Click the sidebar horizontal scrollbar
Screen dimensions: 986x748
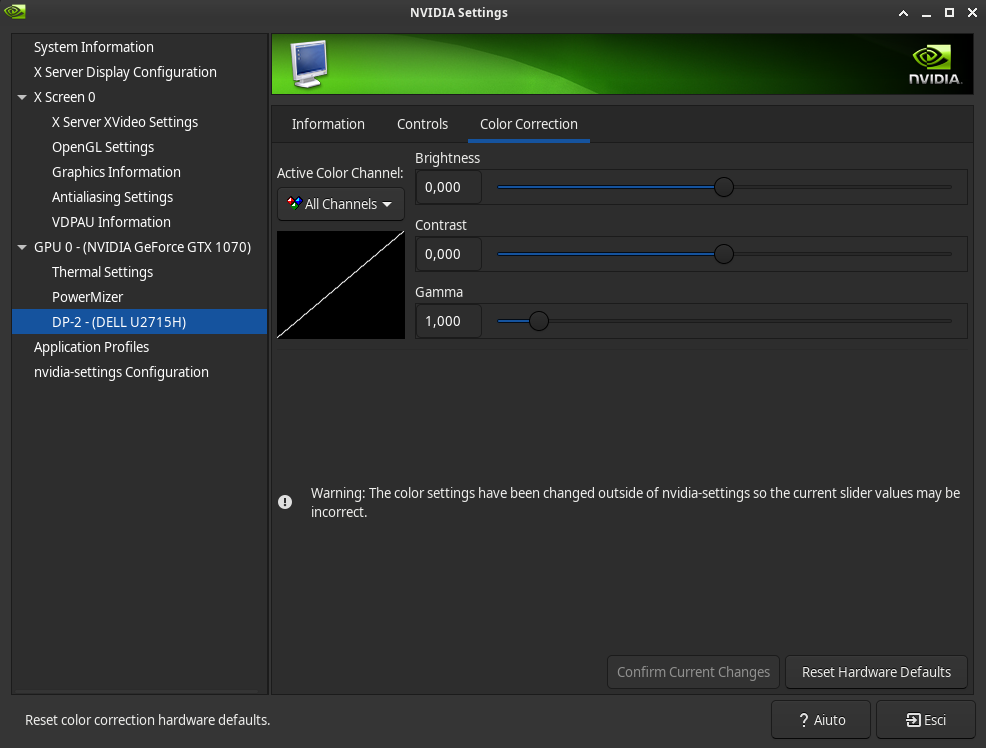135,691
